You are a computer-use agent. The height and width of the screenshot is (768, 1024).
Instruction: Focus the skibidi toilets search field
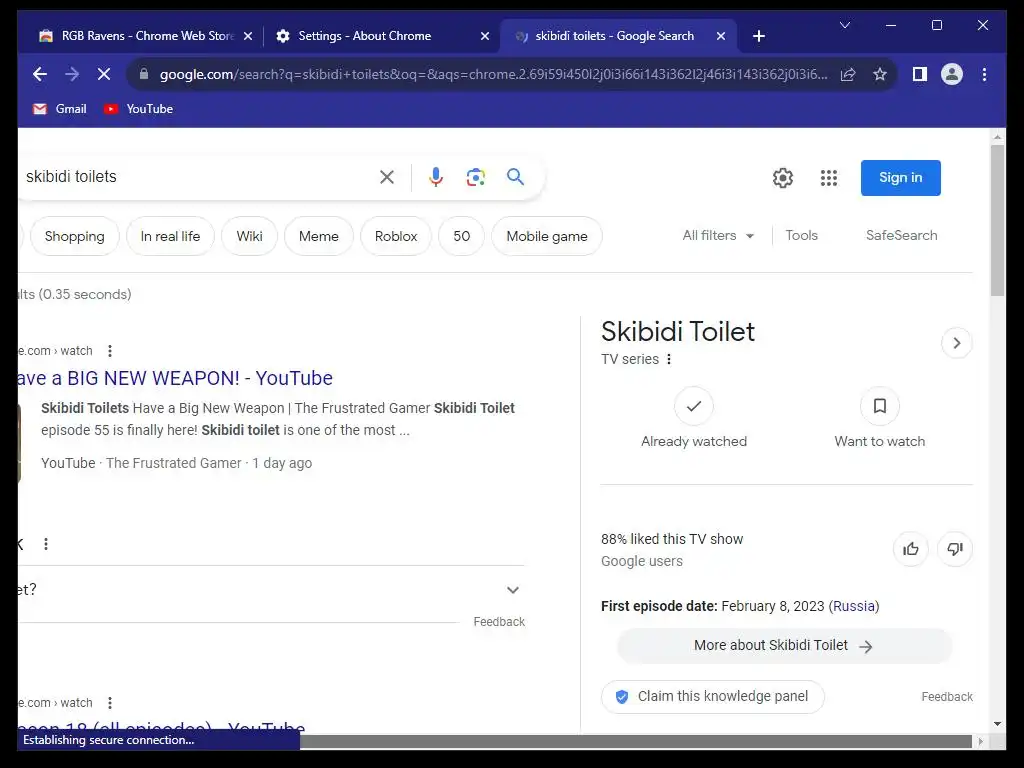[196, 177]
